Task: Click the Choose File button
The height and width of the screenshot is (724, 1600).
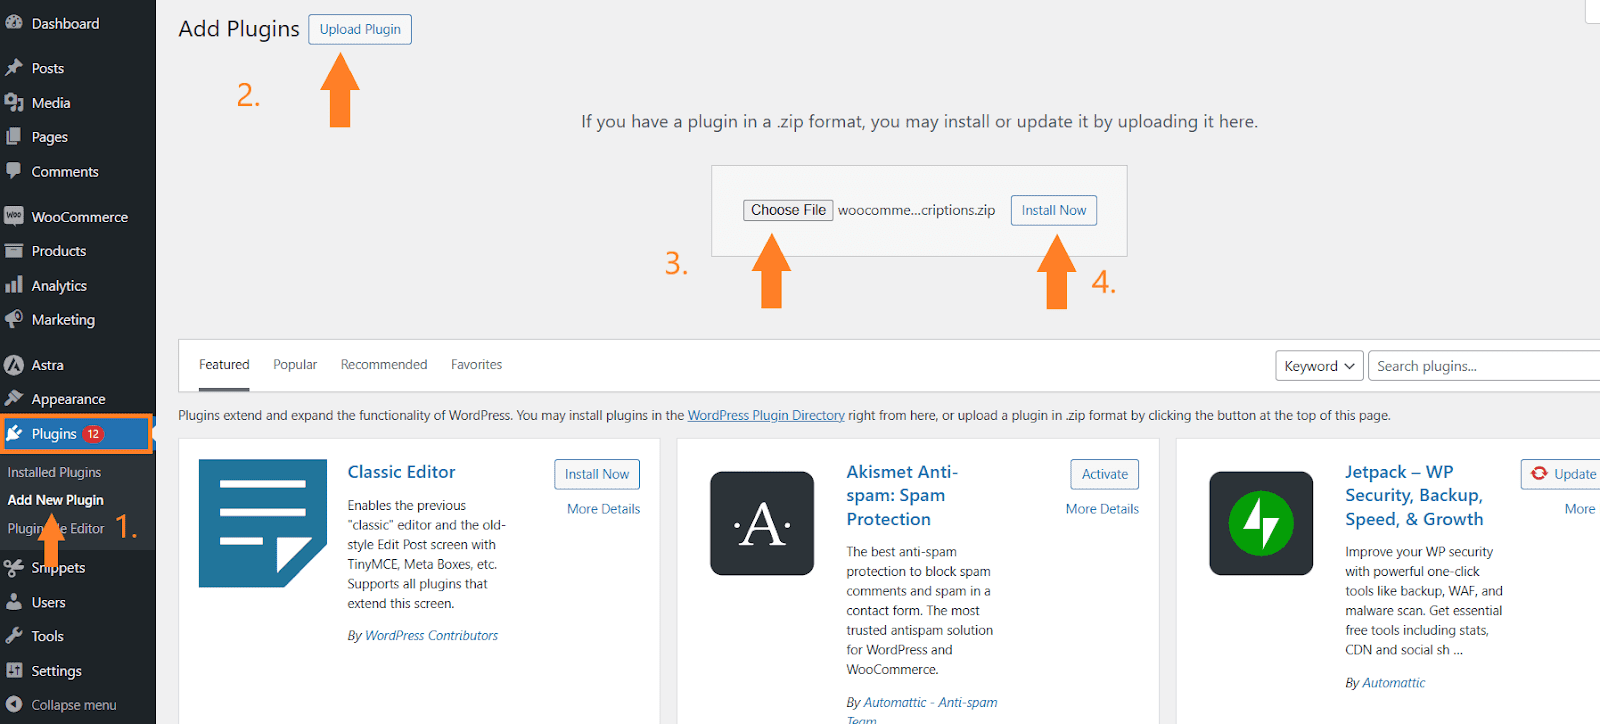Action: click(x=788, y=210)
